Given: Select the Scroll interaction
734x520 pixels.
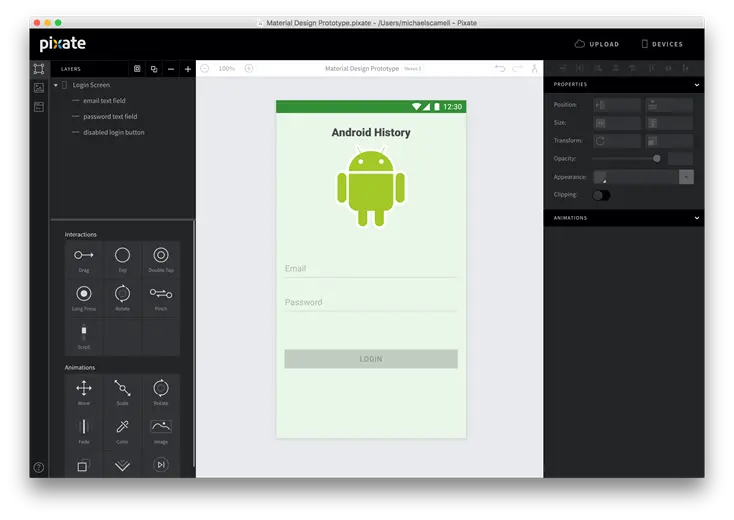Looking at the screenshot, I should click(84, 337).
